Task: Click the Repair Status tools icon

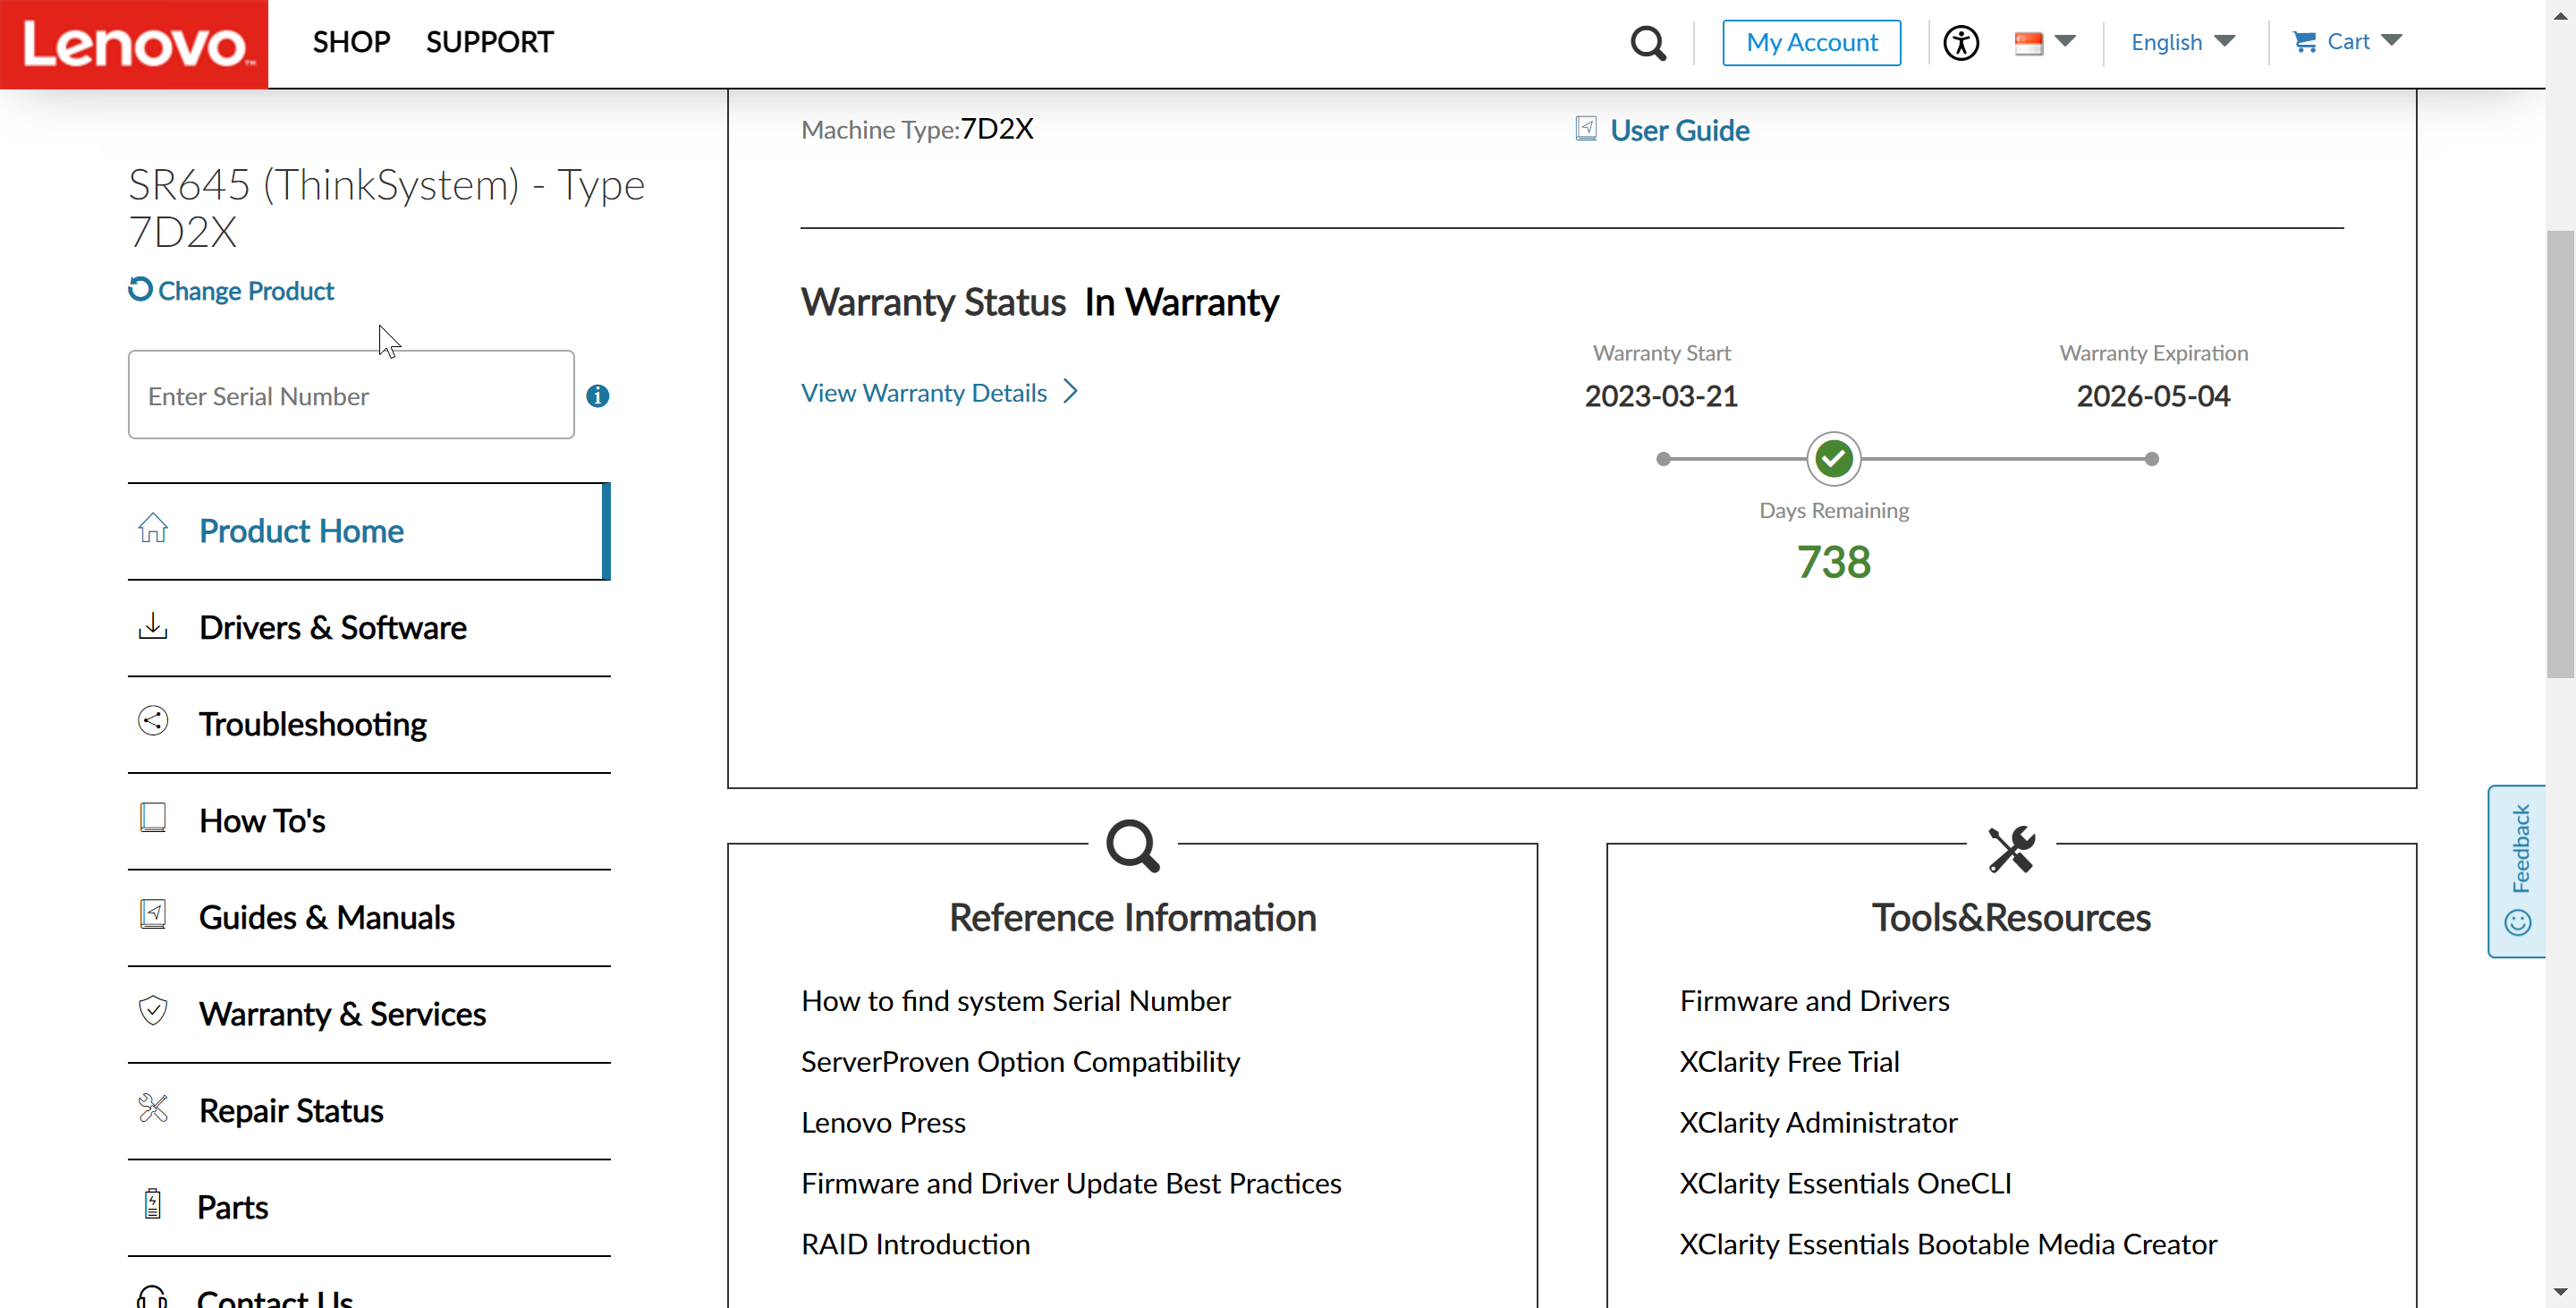Action: (153, 1108)
